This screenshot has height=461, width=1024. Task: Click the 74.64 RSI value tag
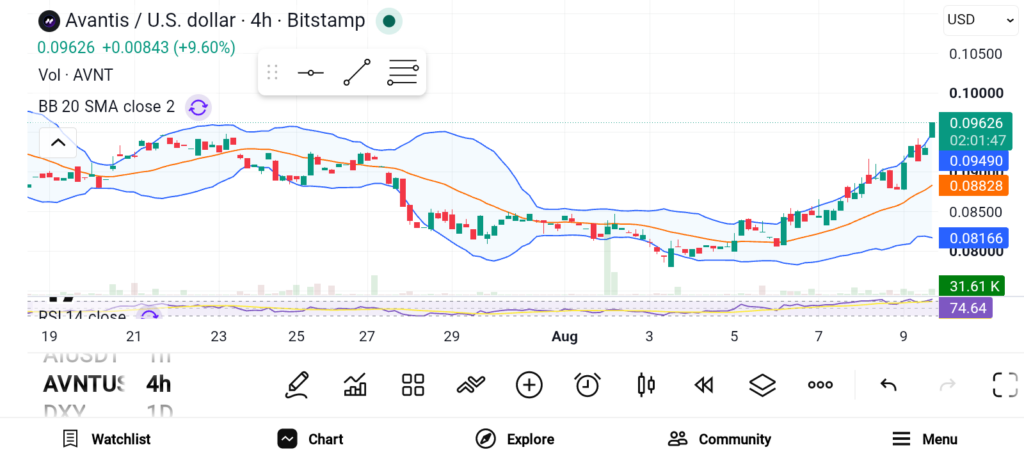966,308
